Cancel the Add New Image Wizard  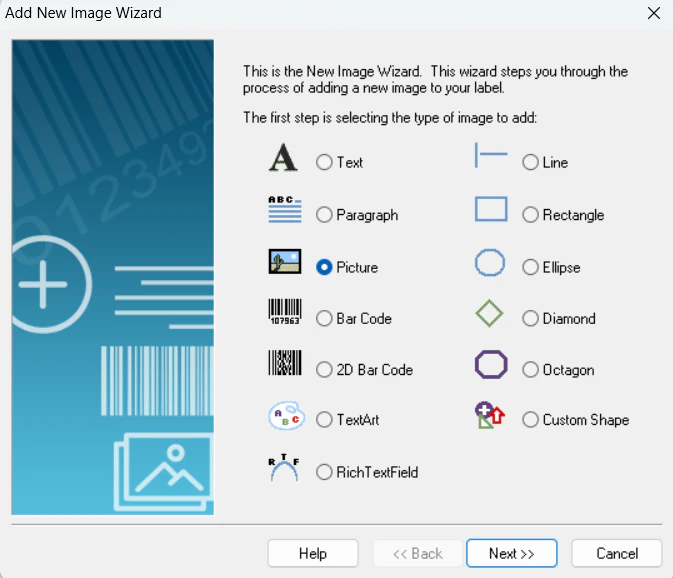point(617,553)
